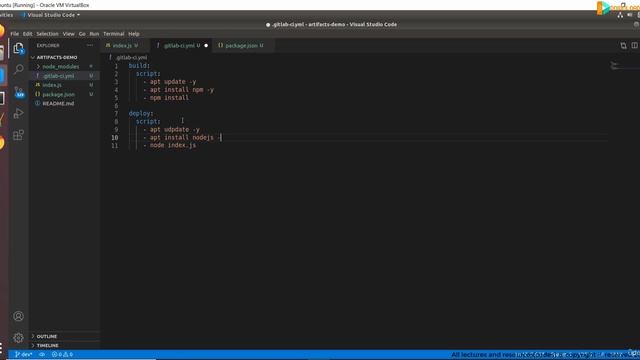The width and height of the screenshot is (640, 360).
Task: Click the errors and warnings counter
Action: coord(62,354)
